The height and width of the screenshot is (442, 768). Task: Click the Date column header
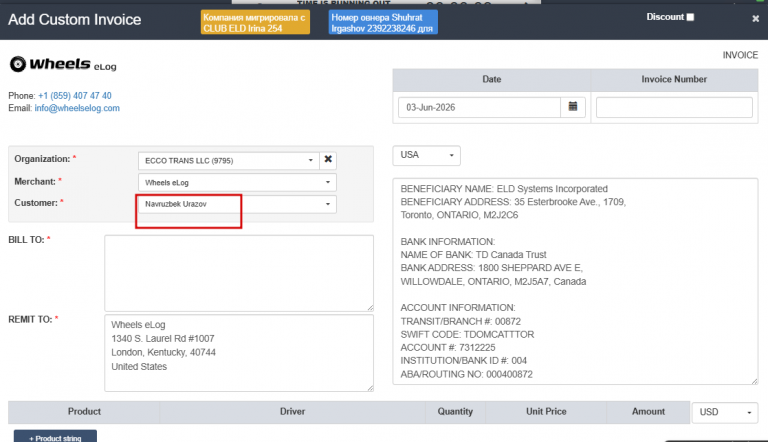click(492, 79)
